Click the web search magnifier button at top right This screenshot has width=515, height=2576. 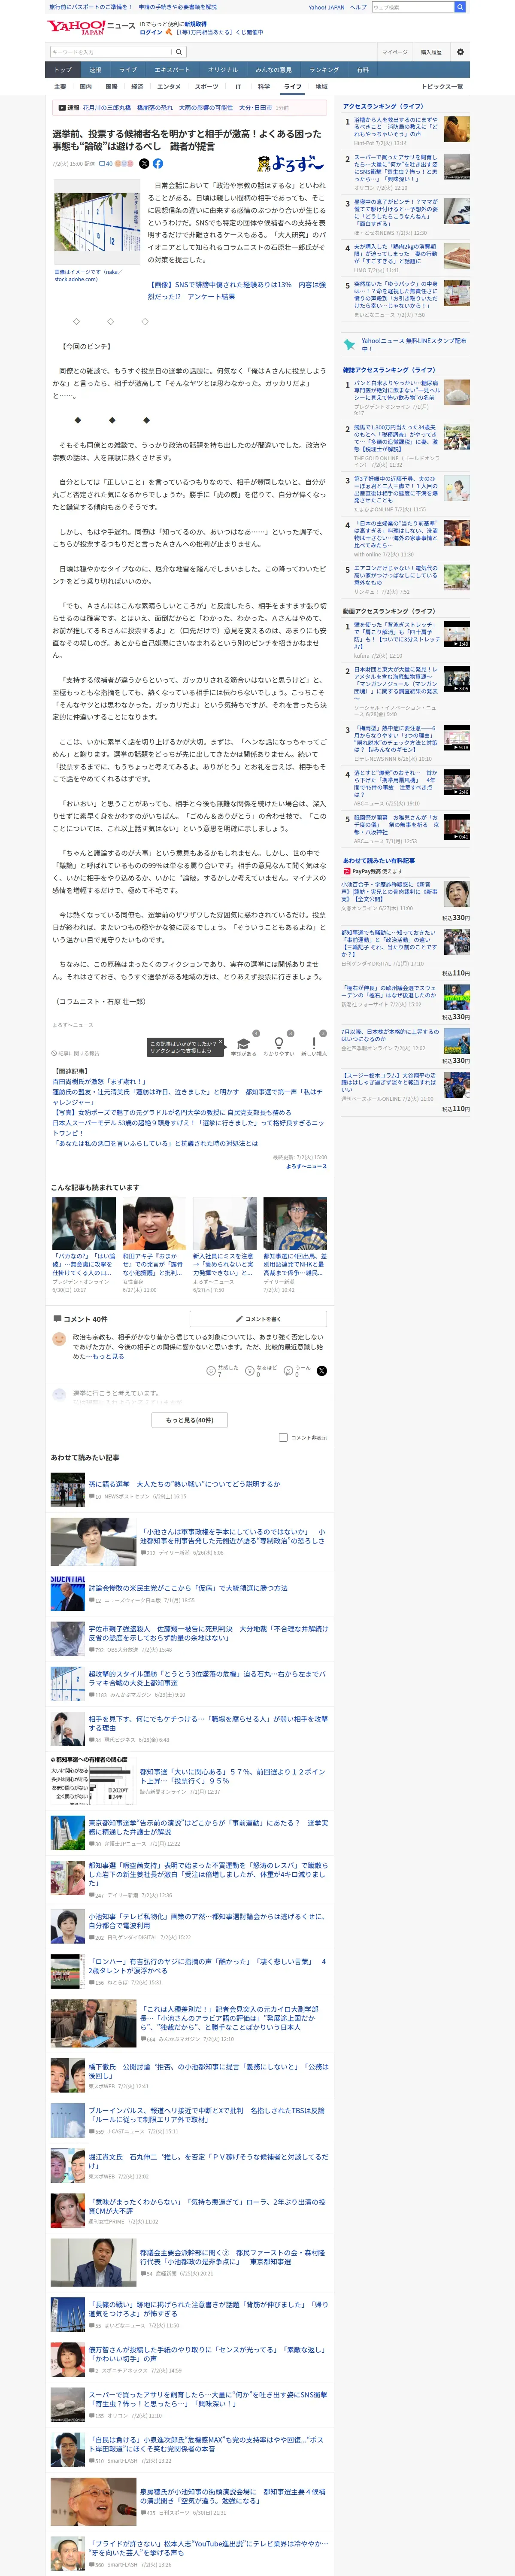(x=460, y=7)
